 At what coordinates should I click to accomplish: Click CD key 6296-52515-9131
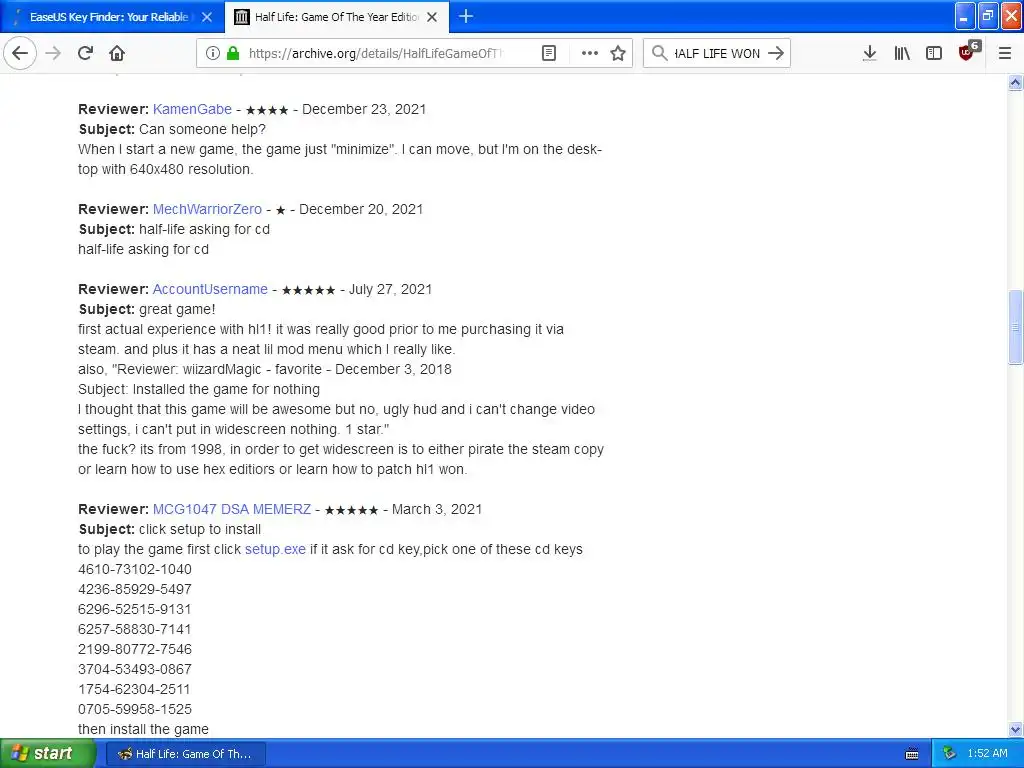(x=135, y=609)
